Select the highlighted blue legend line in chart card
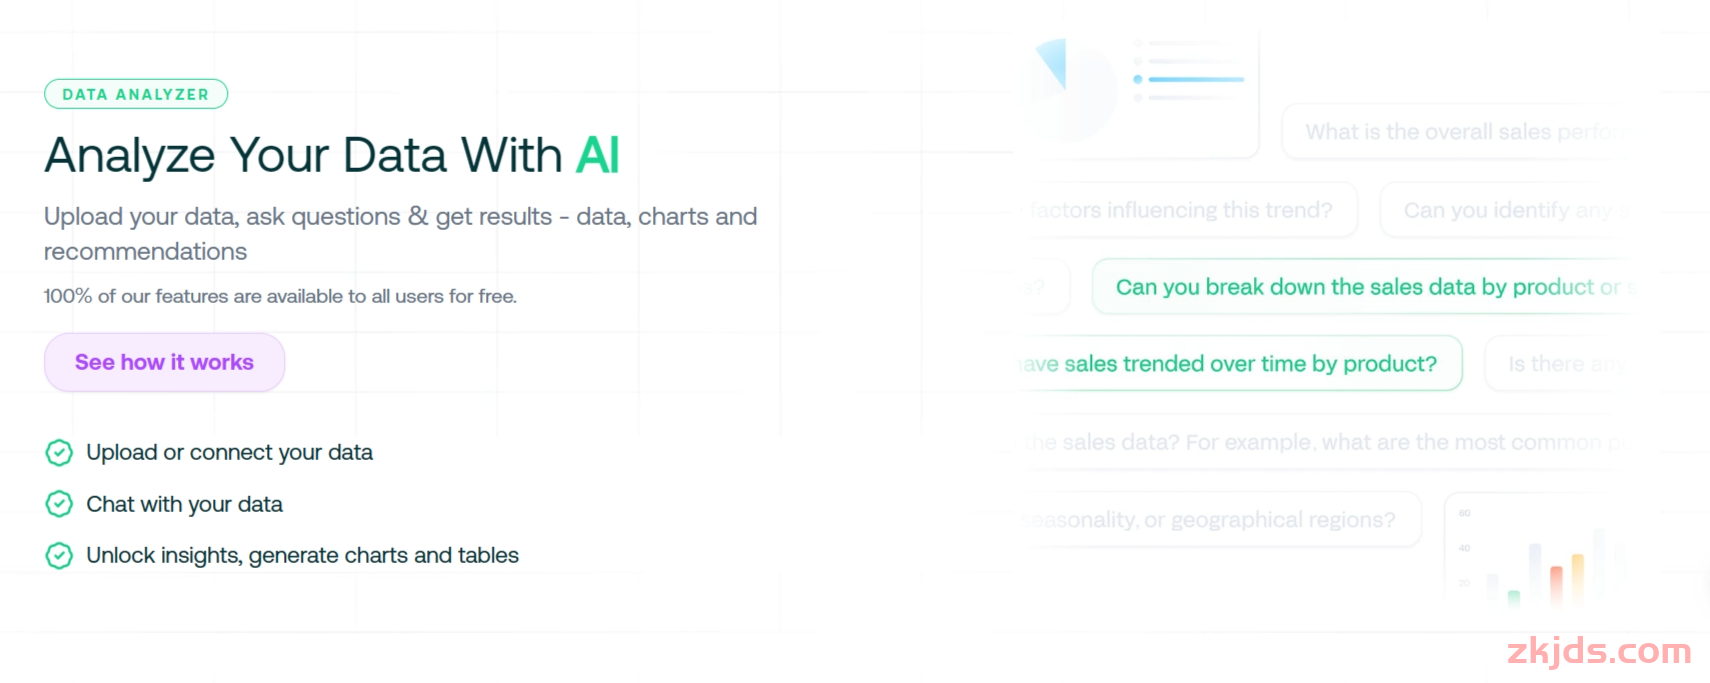Image resolution: width=1710 pixels, height=683 pixels. click(x=1196, y=79)
